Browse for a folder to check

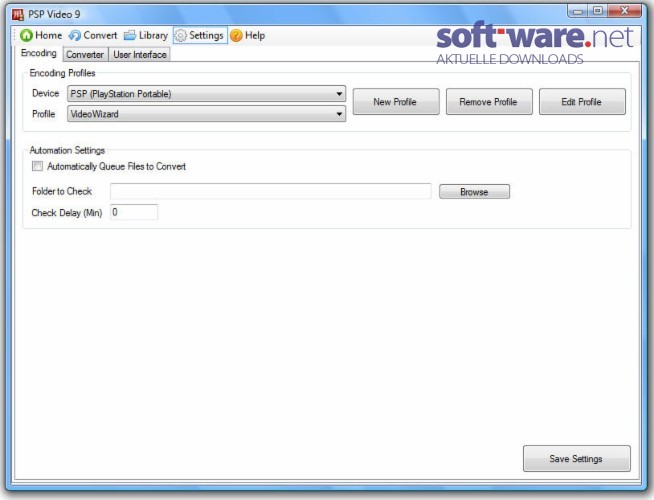474,191
